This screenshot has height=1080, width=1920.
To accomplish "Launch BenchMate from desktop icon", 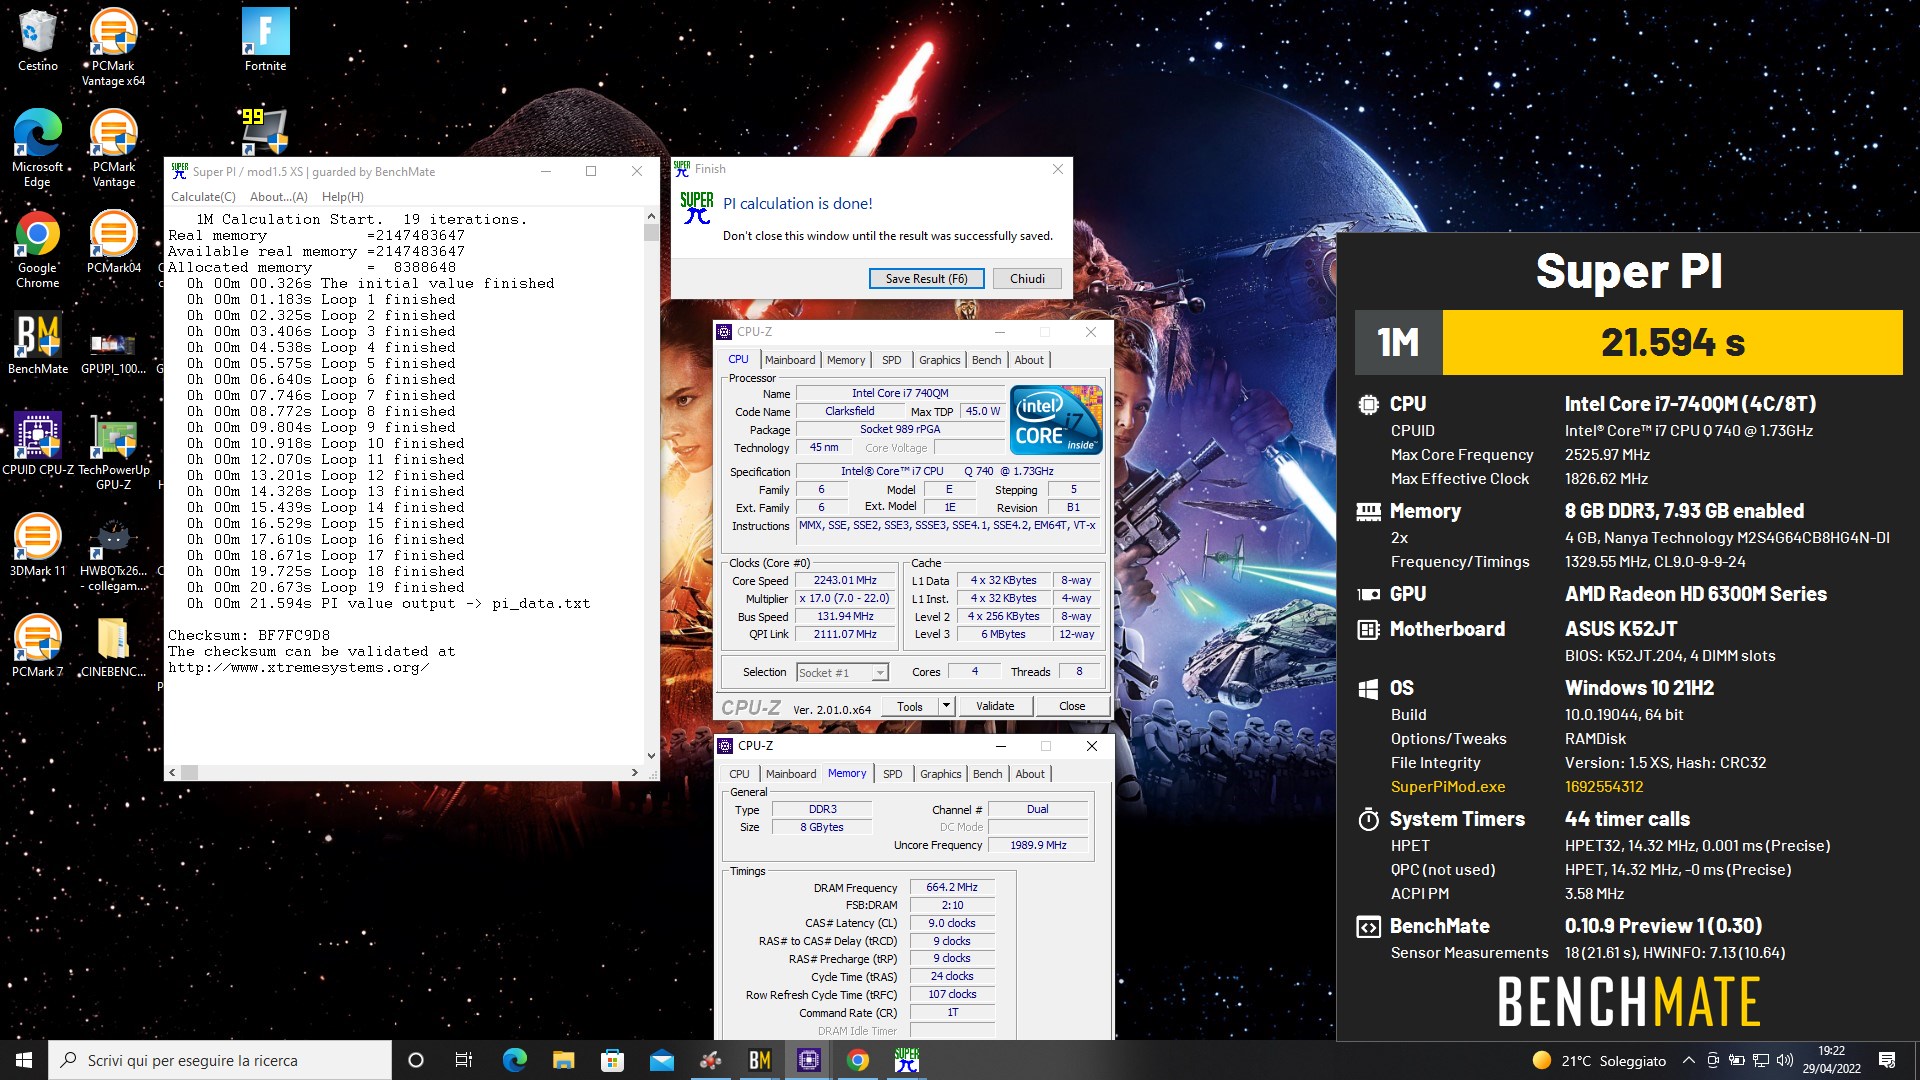I will click(37, 343).
